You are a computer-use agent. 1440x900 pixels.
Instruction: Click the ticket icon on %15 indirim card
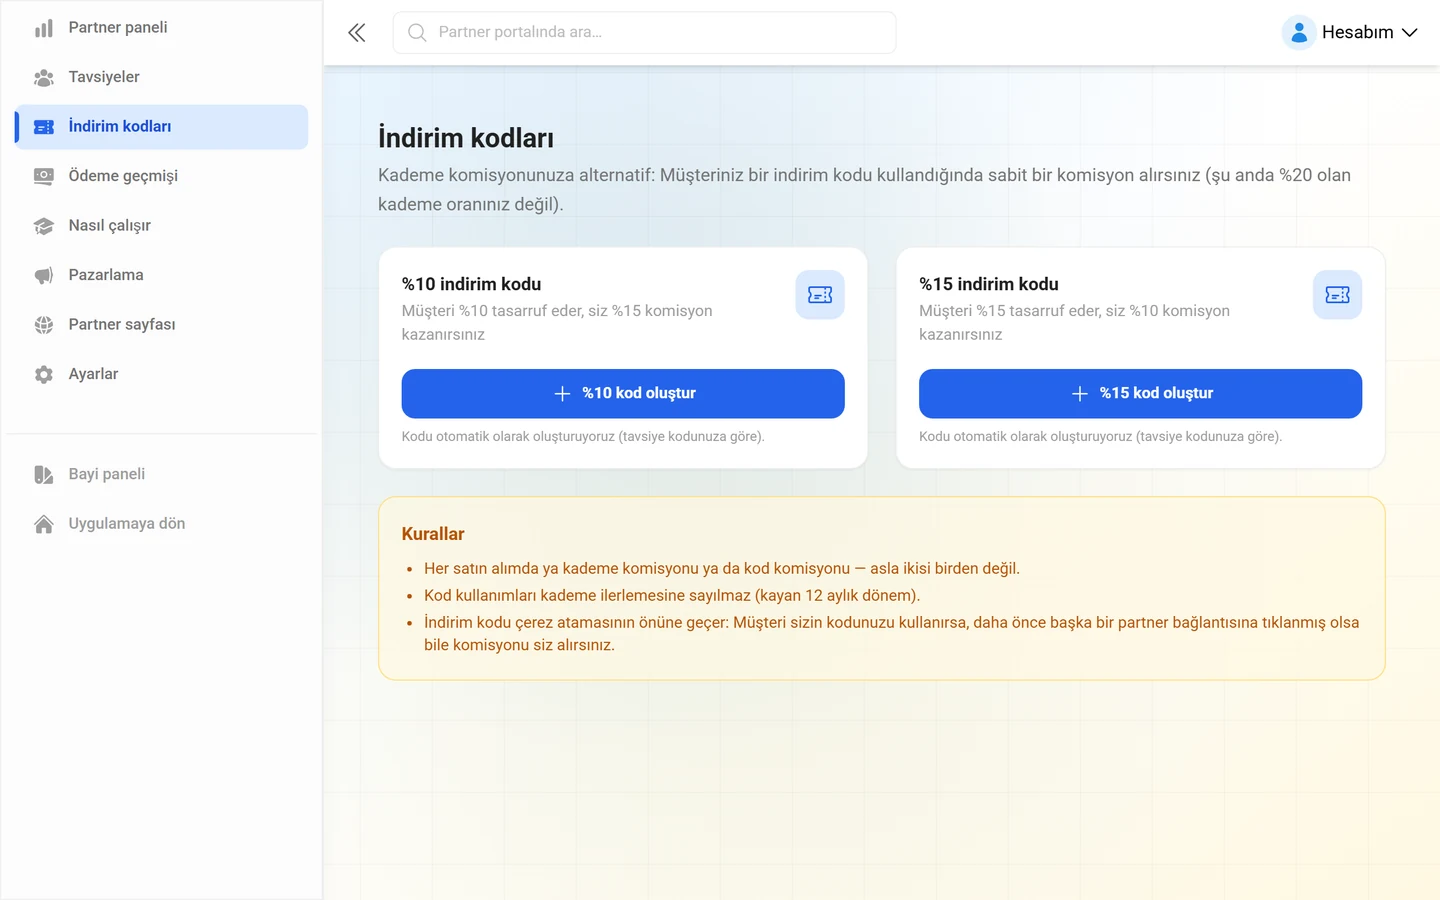[1337, 295]
